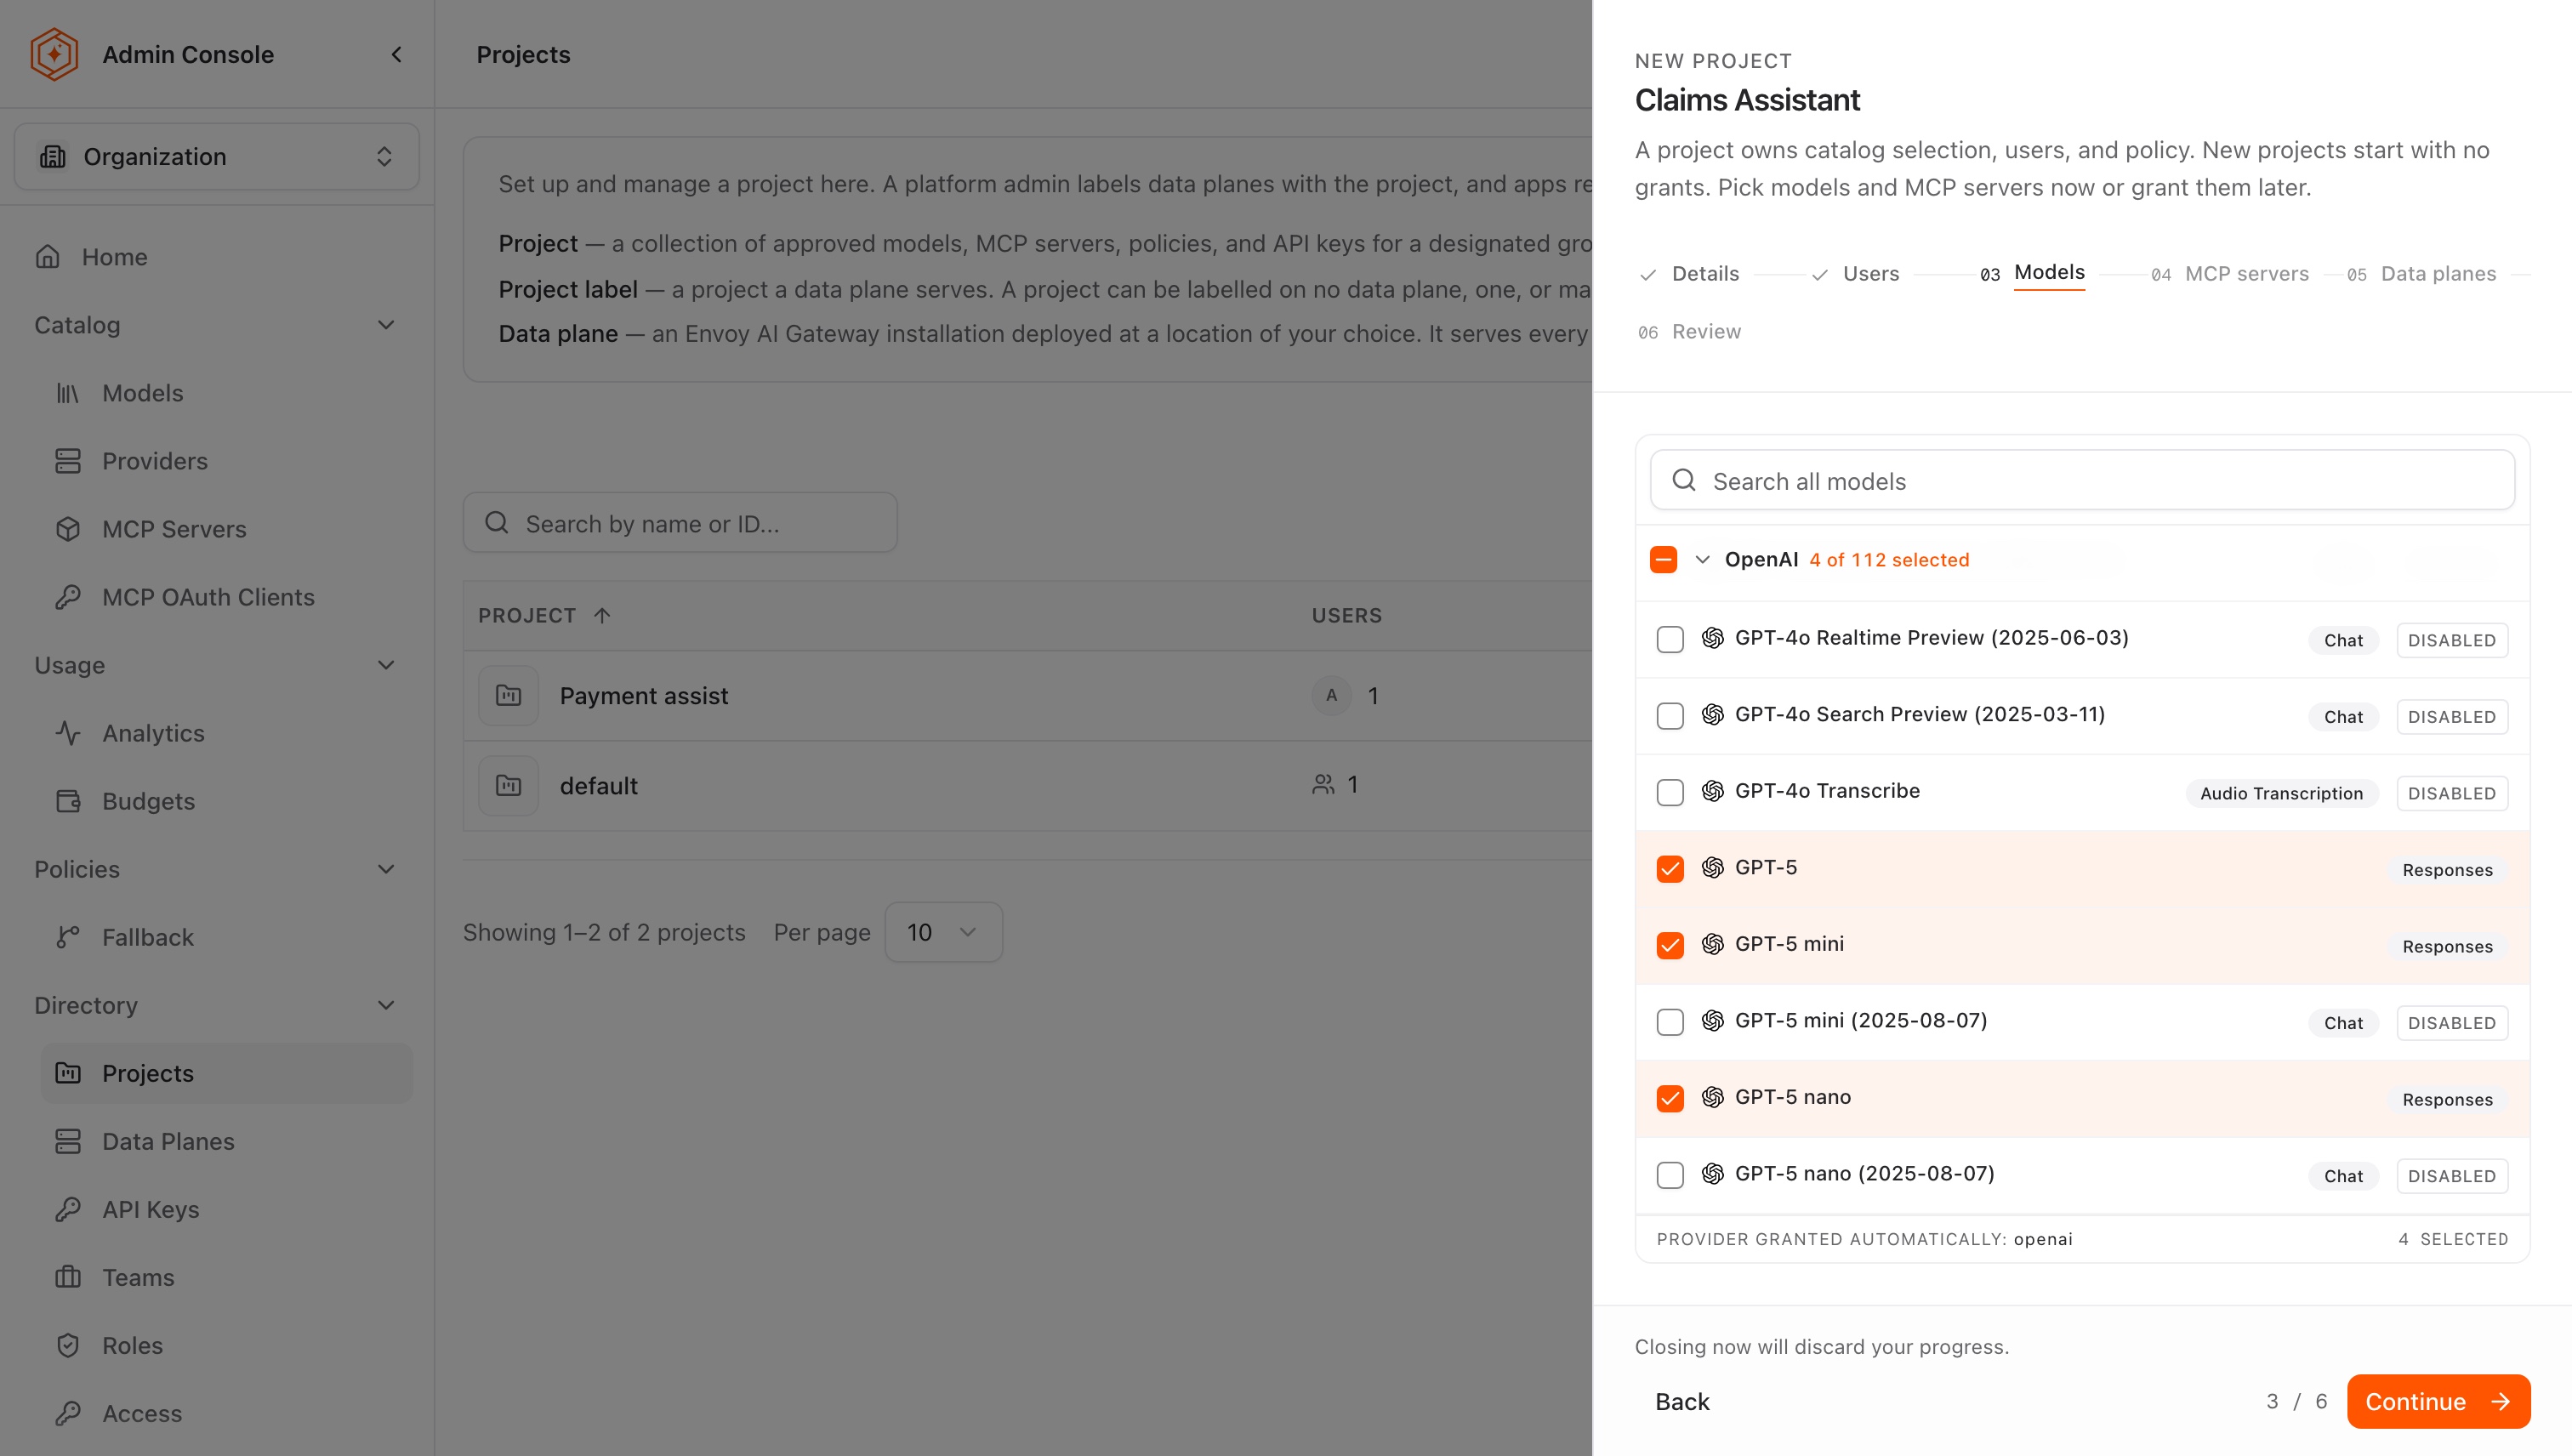Uncheck the GPT-5 model checkbox
Viewport: 2572px width, 1456px height.
click(1670, 869)
